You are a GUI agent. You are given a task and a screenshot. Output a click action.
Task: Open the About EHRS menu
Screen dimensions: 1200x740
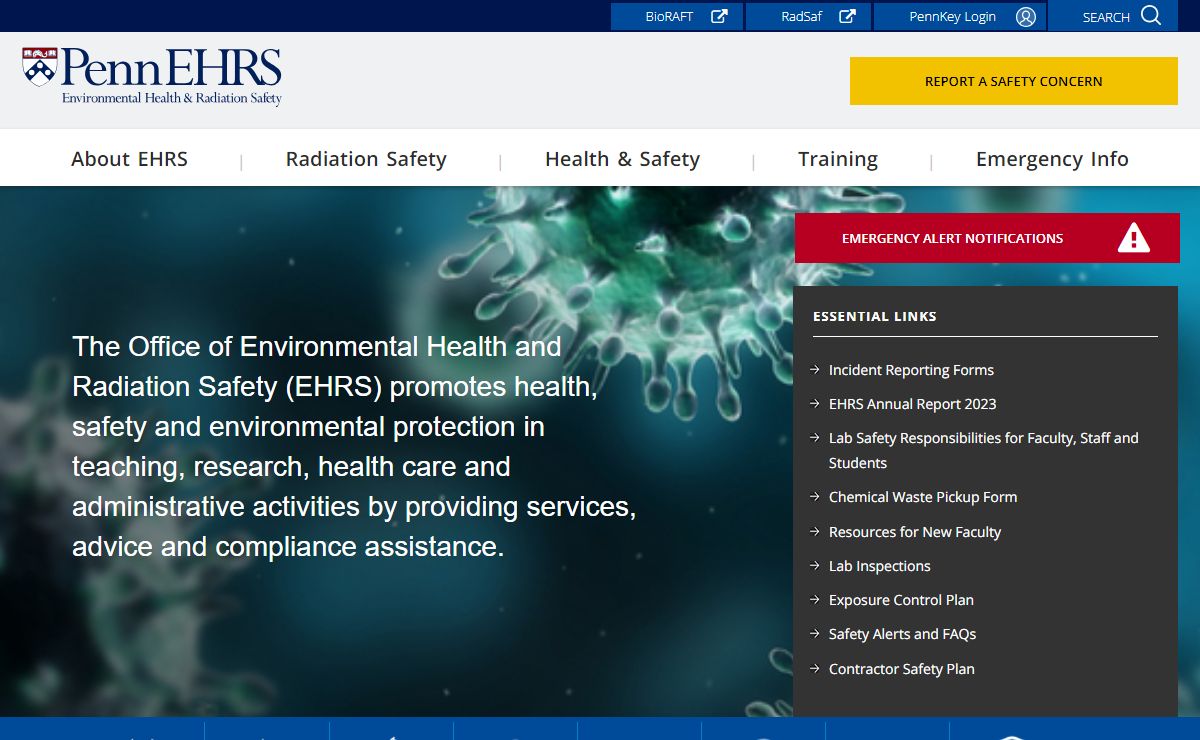point(129,159)
